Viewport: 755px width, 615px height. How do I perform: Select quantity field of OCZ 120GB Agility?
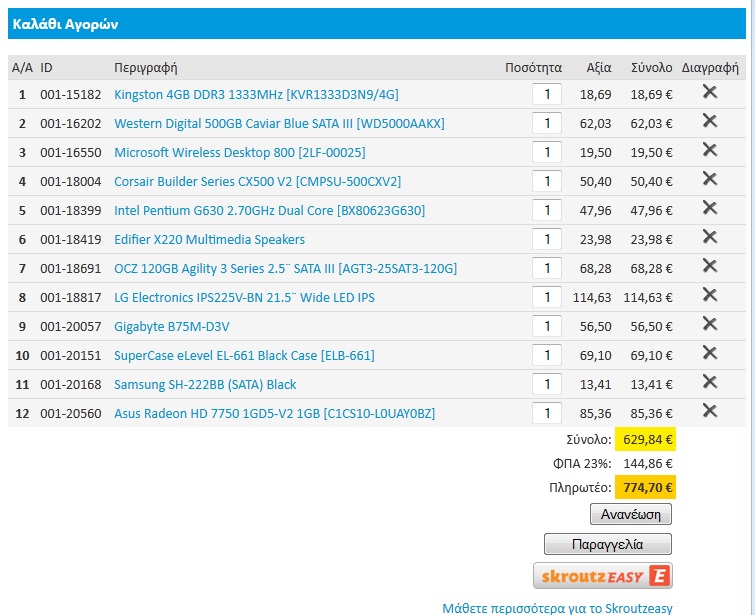(547, 268)
